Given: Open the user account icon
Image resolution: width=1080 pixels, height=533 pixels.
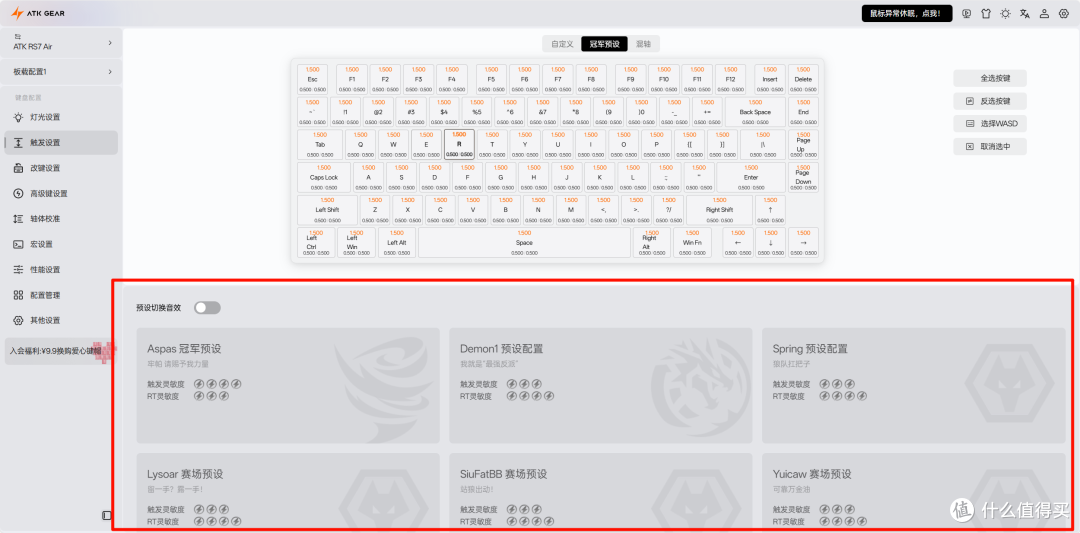Looking at the screenshot, I should click(x=1044, y=14).
